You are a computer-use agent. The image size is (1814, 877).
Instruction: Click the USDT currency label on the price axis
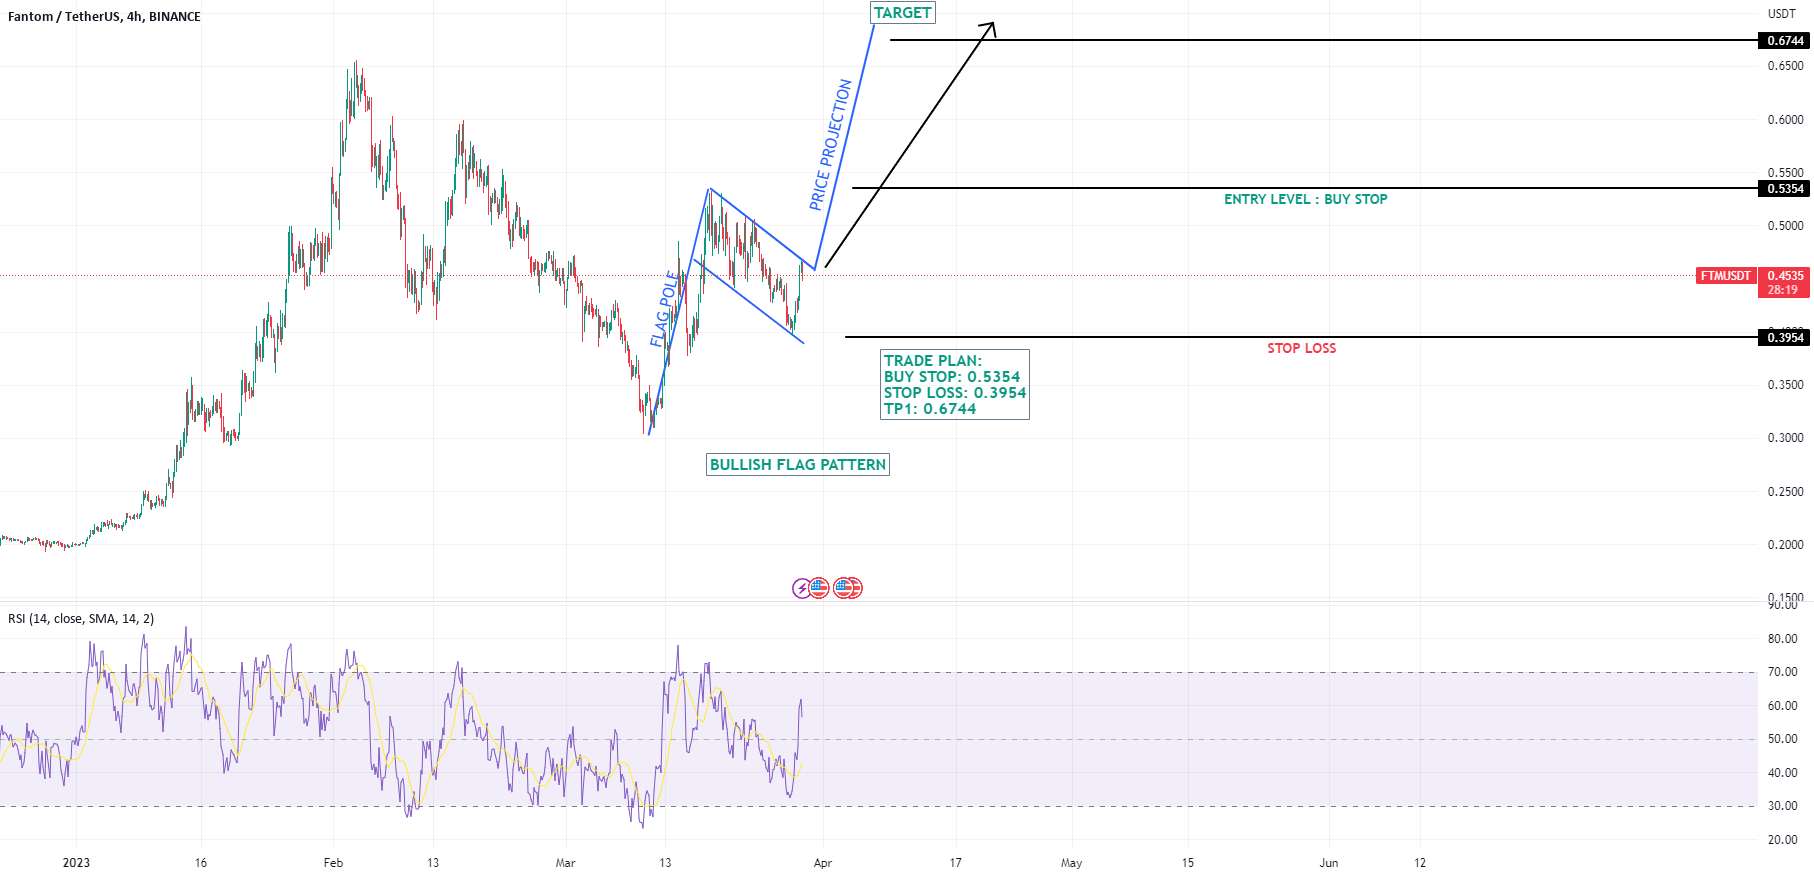click(x=1781, y=14)
